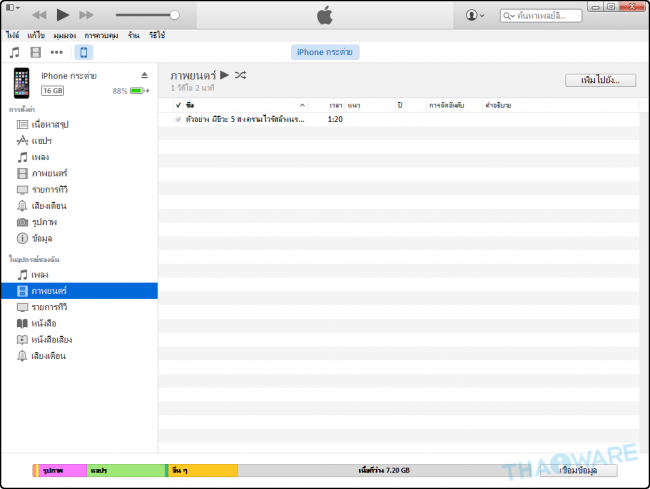Click the เพิ่มไปยัง... button

pos(600,80)
